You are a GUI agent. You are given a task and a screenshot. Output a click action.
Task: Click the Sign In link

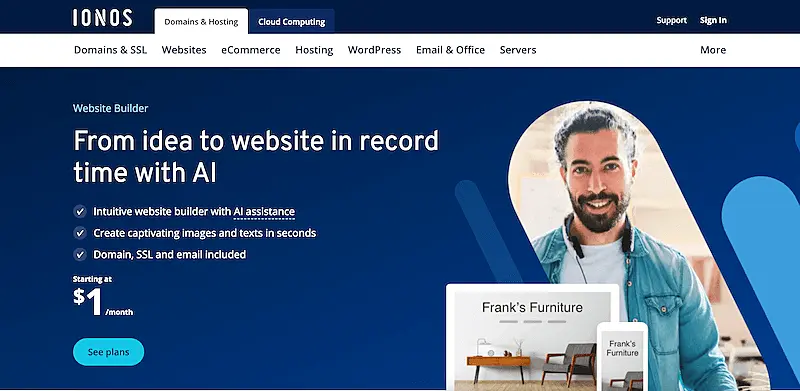coord(713,20)
